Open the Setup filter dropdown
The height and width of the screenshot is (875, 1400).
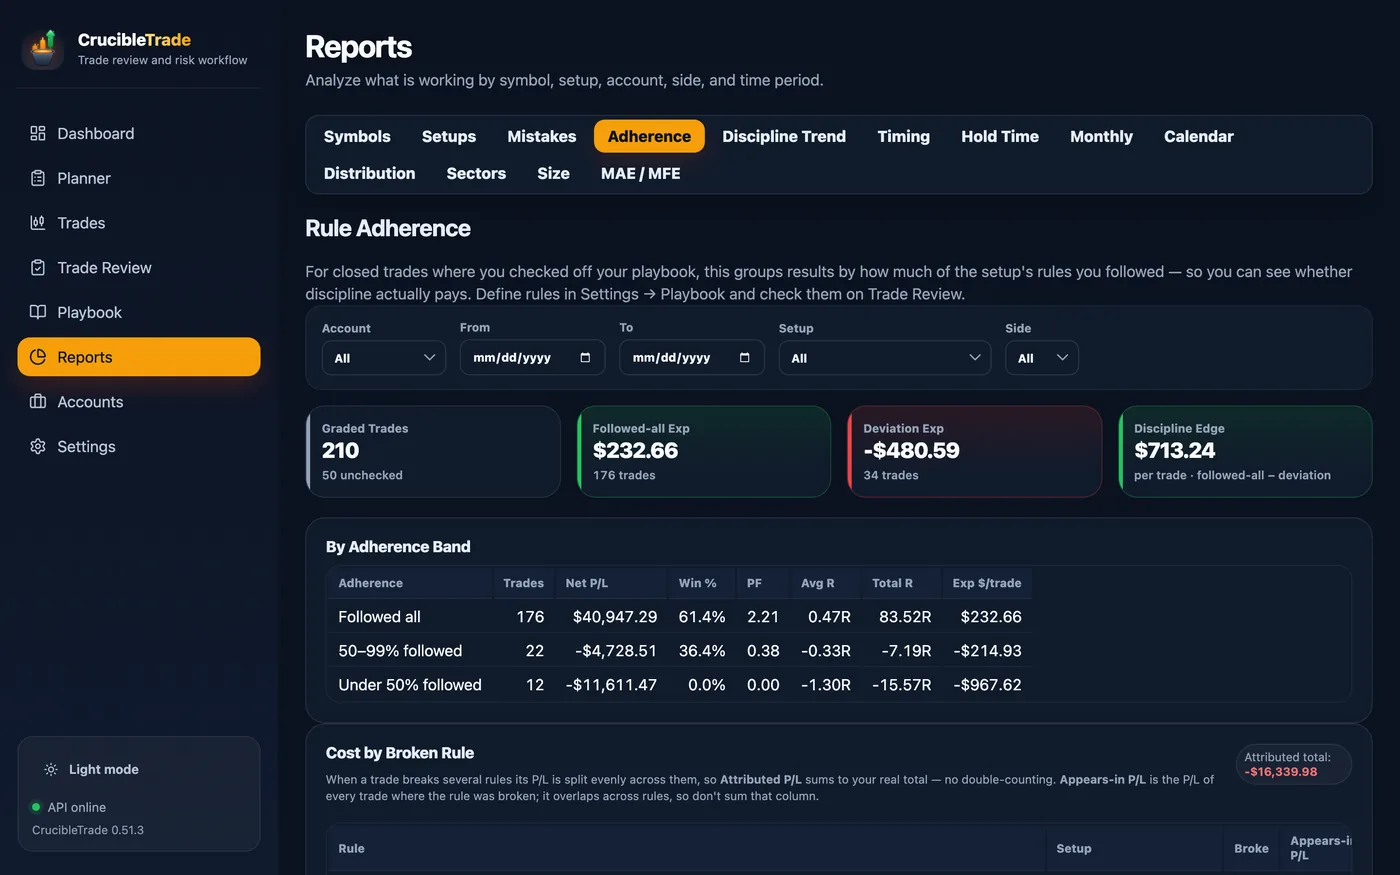tap(885, 358)
